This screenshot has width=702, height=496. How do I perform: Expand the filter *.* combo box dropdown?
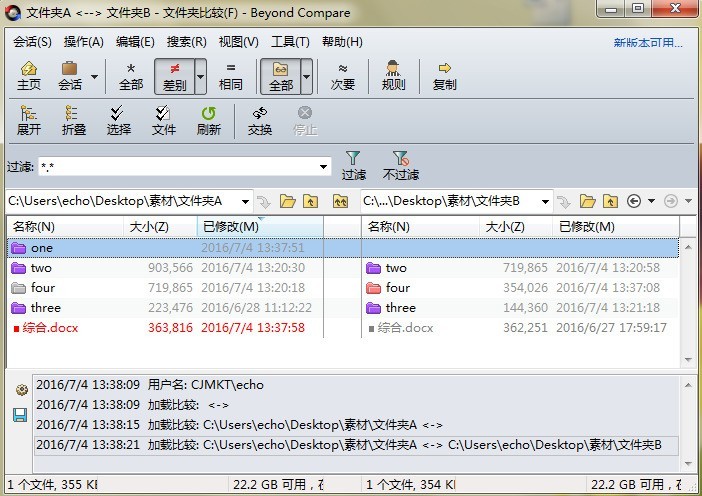tap(323, 167)
